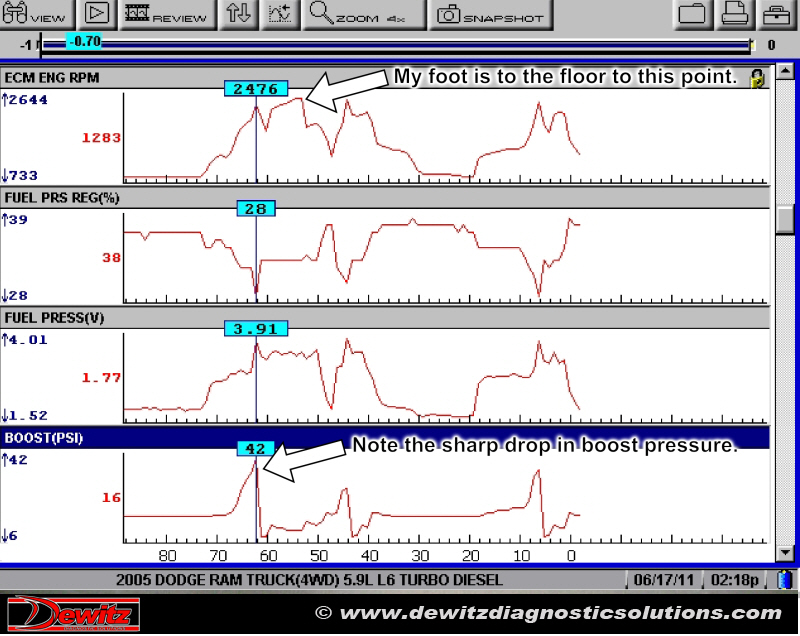Open the toolbox icon

777,14
